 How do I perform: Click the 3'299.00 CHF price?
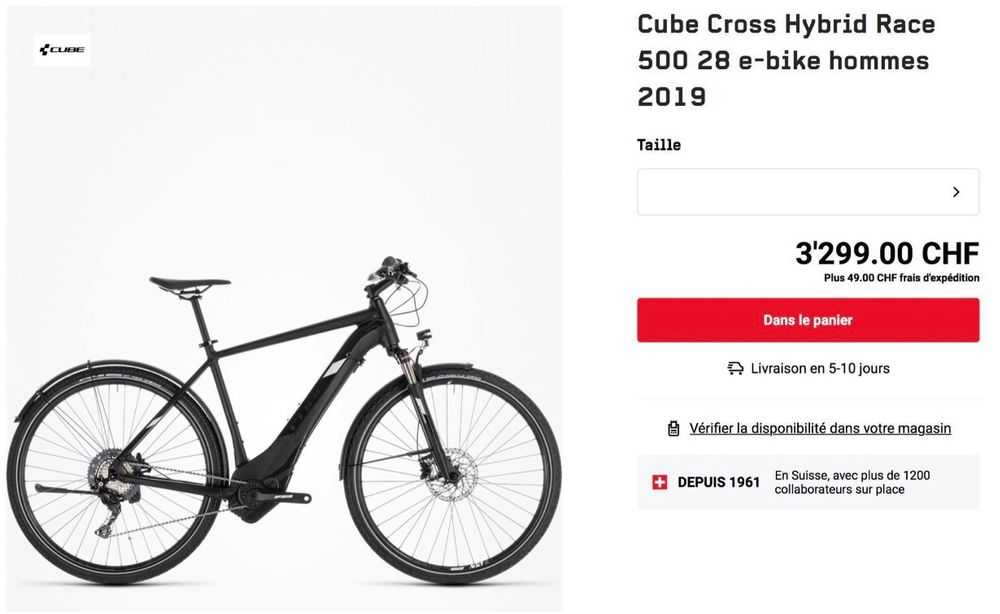[887, 253]
